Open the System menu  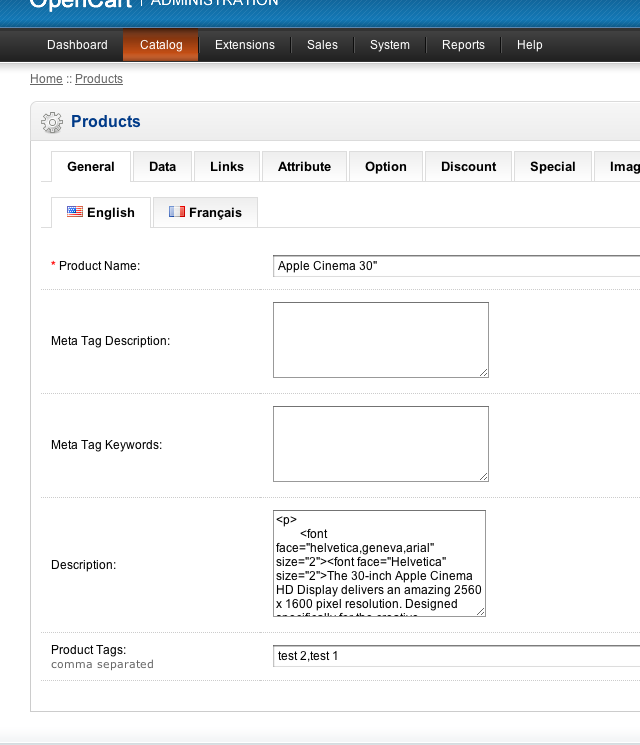[390, 45]
